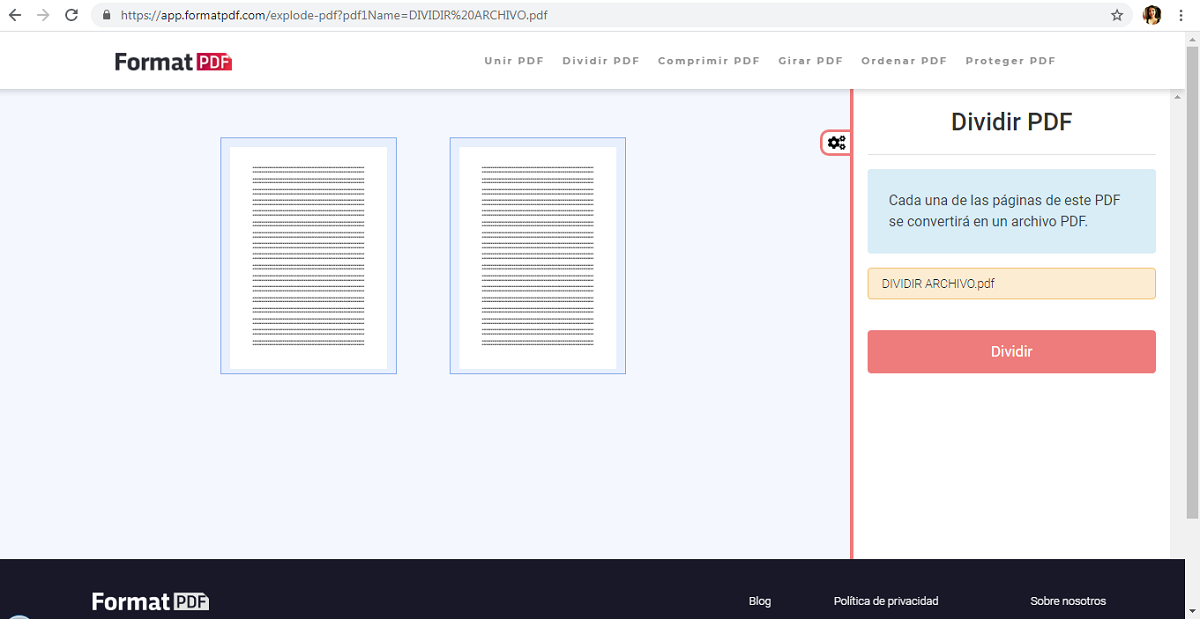1200x619 pixels.
Task: Click the padlock icon in the address bar
Action: (x=105, y=15)
